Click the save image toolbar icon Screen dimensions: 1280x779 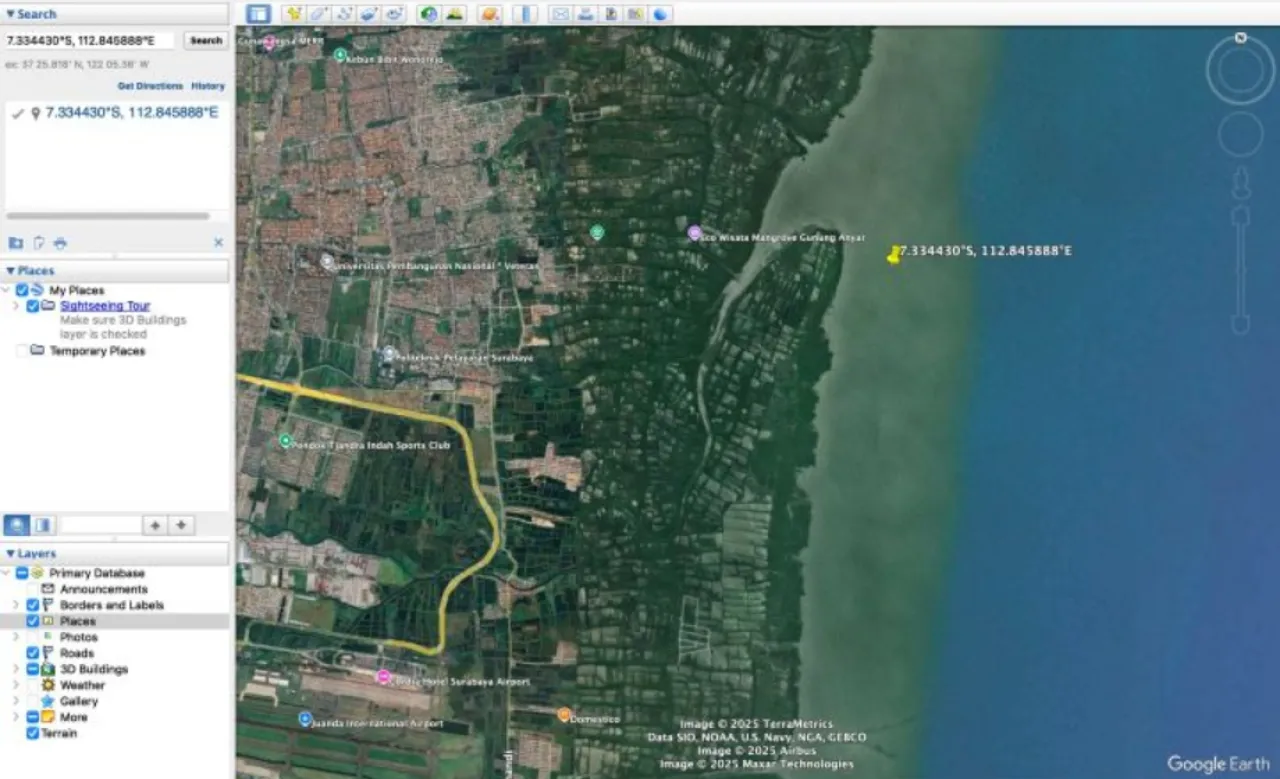[x=610, y=14]
